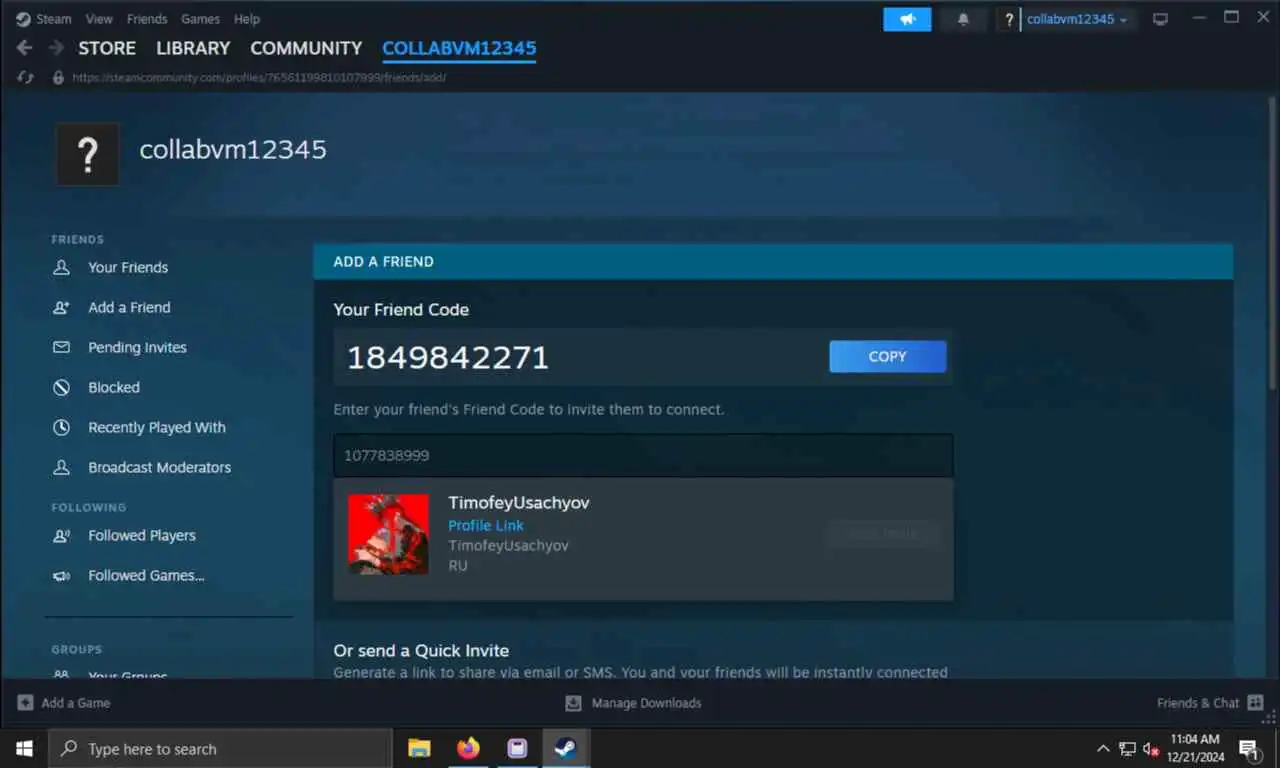This screenshot has height=768, width=1280.
Task: Open the Windows Start menu
Action: [x=24, y=748]
